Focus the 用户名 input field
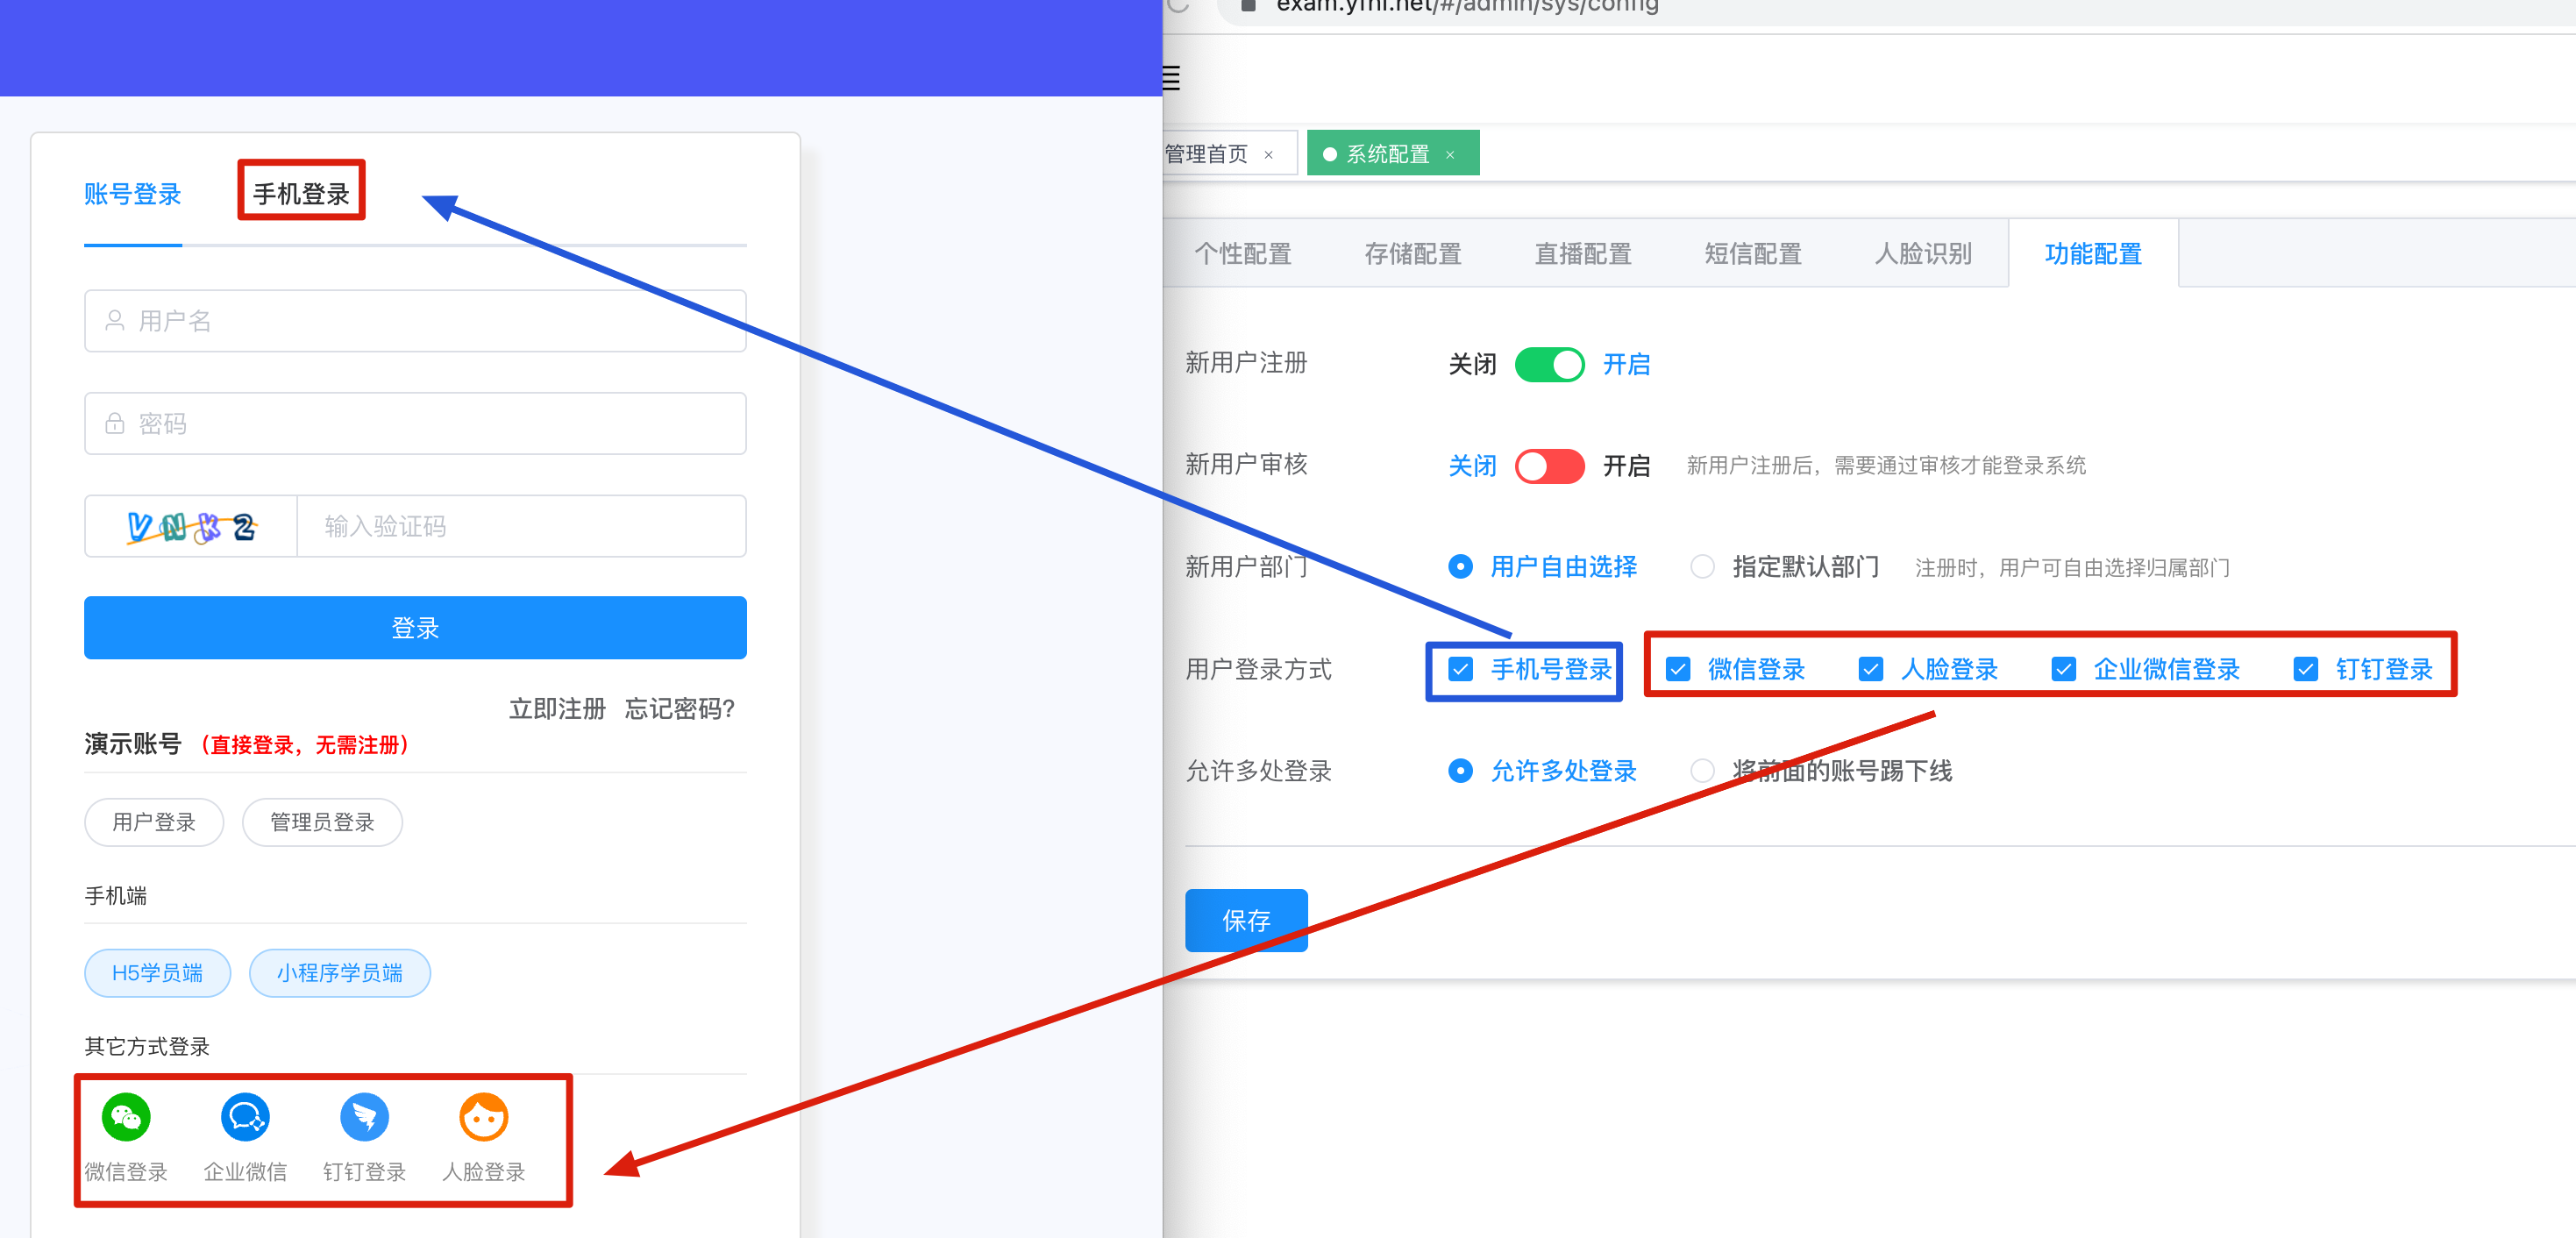This screenshot has width=2576, height=1238. tap(415, 321)
